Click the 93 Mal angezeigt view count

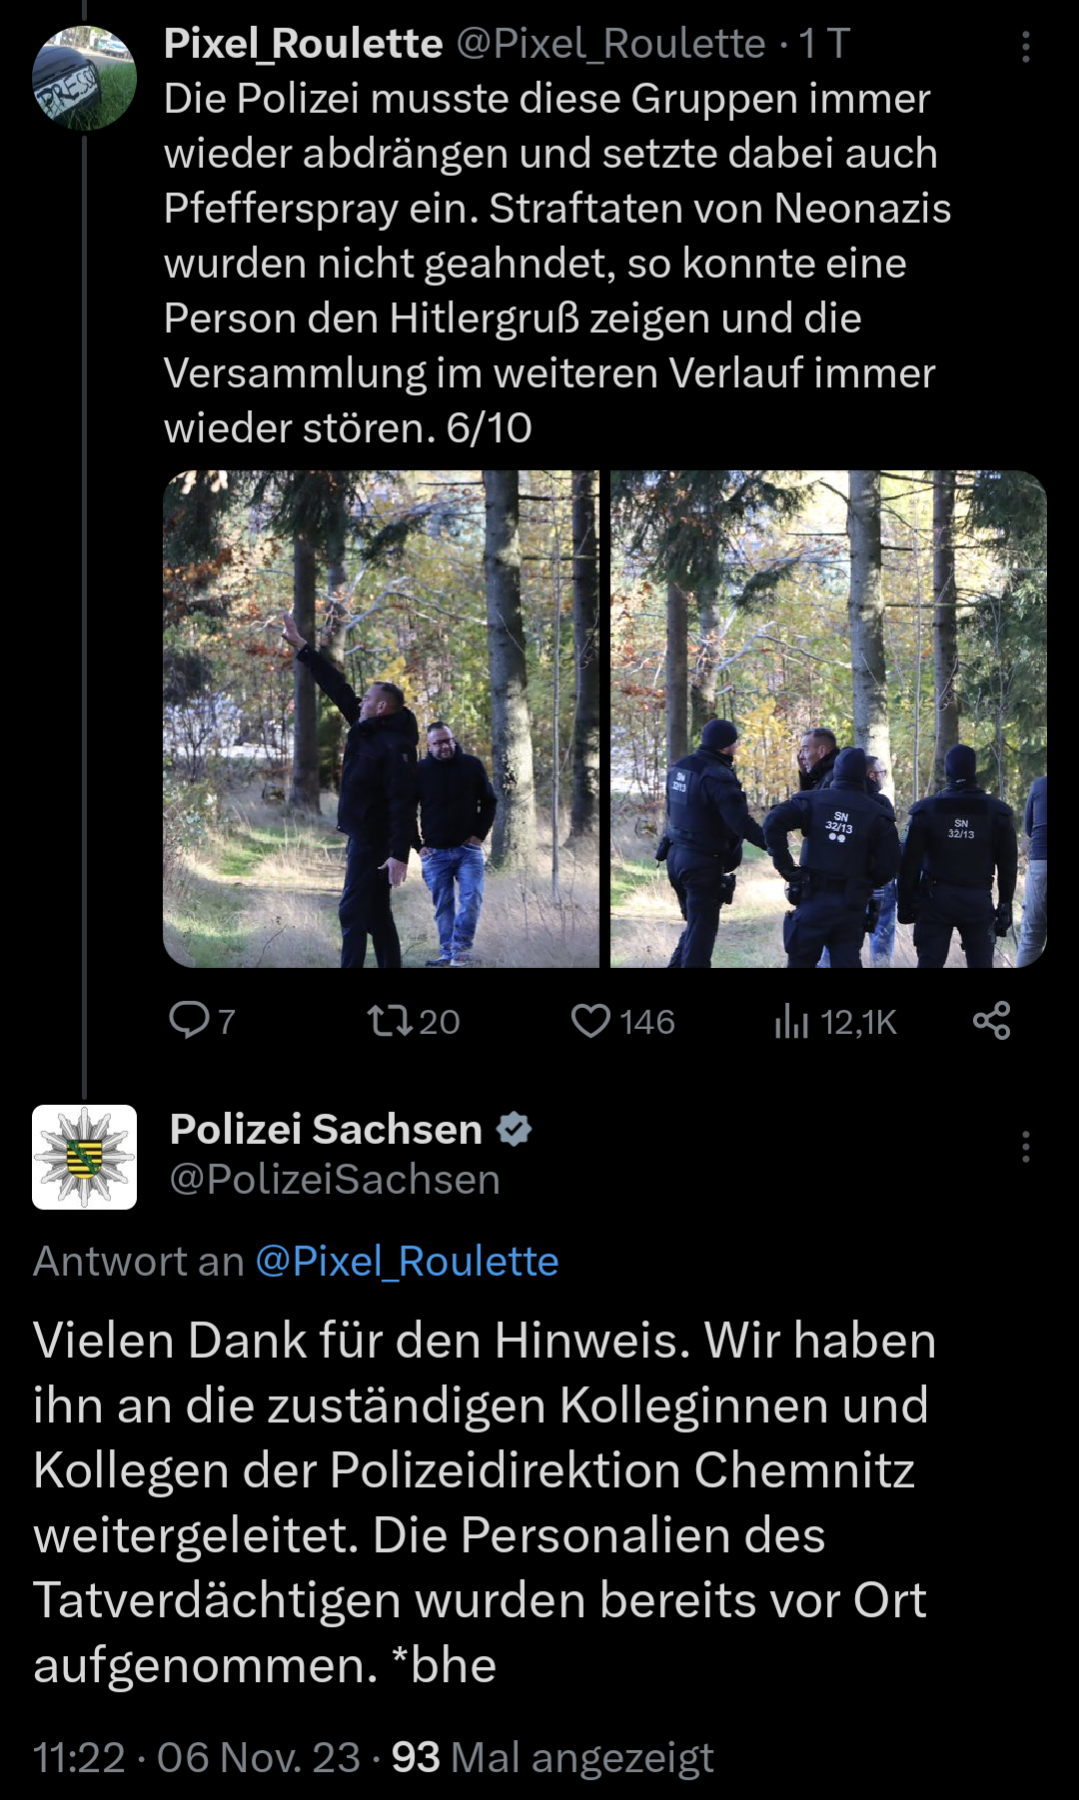coord(553,1757)
